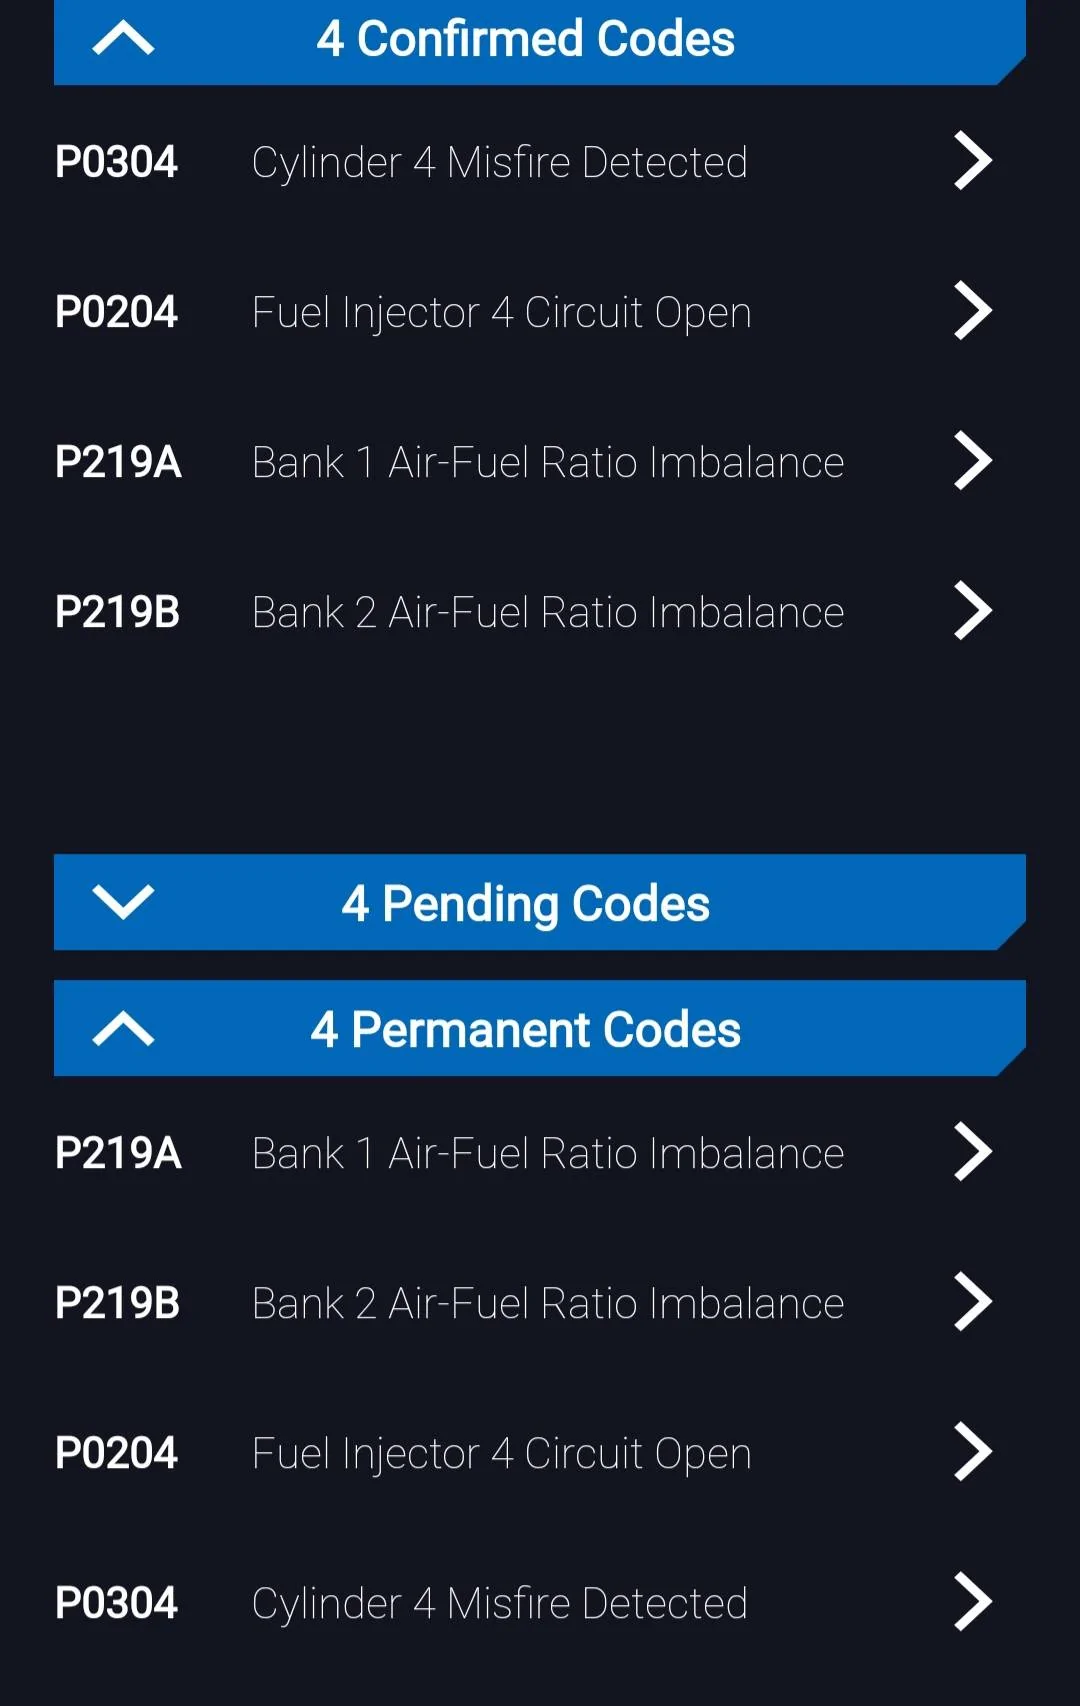The height and width of the screenshot is (1706, 1080).
Task: Select confirmed Cylinder 4 Misfire Detected description
Action: tap(500, 163)
